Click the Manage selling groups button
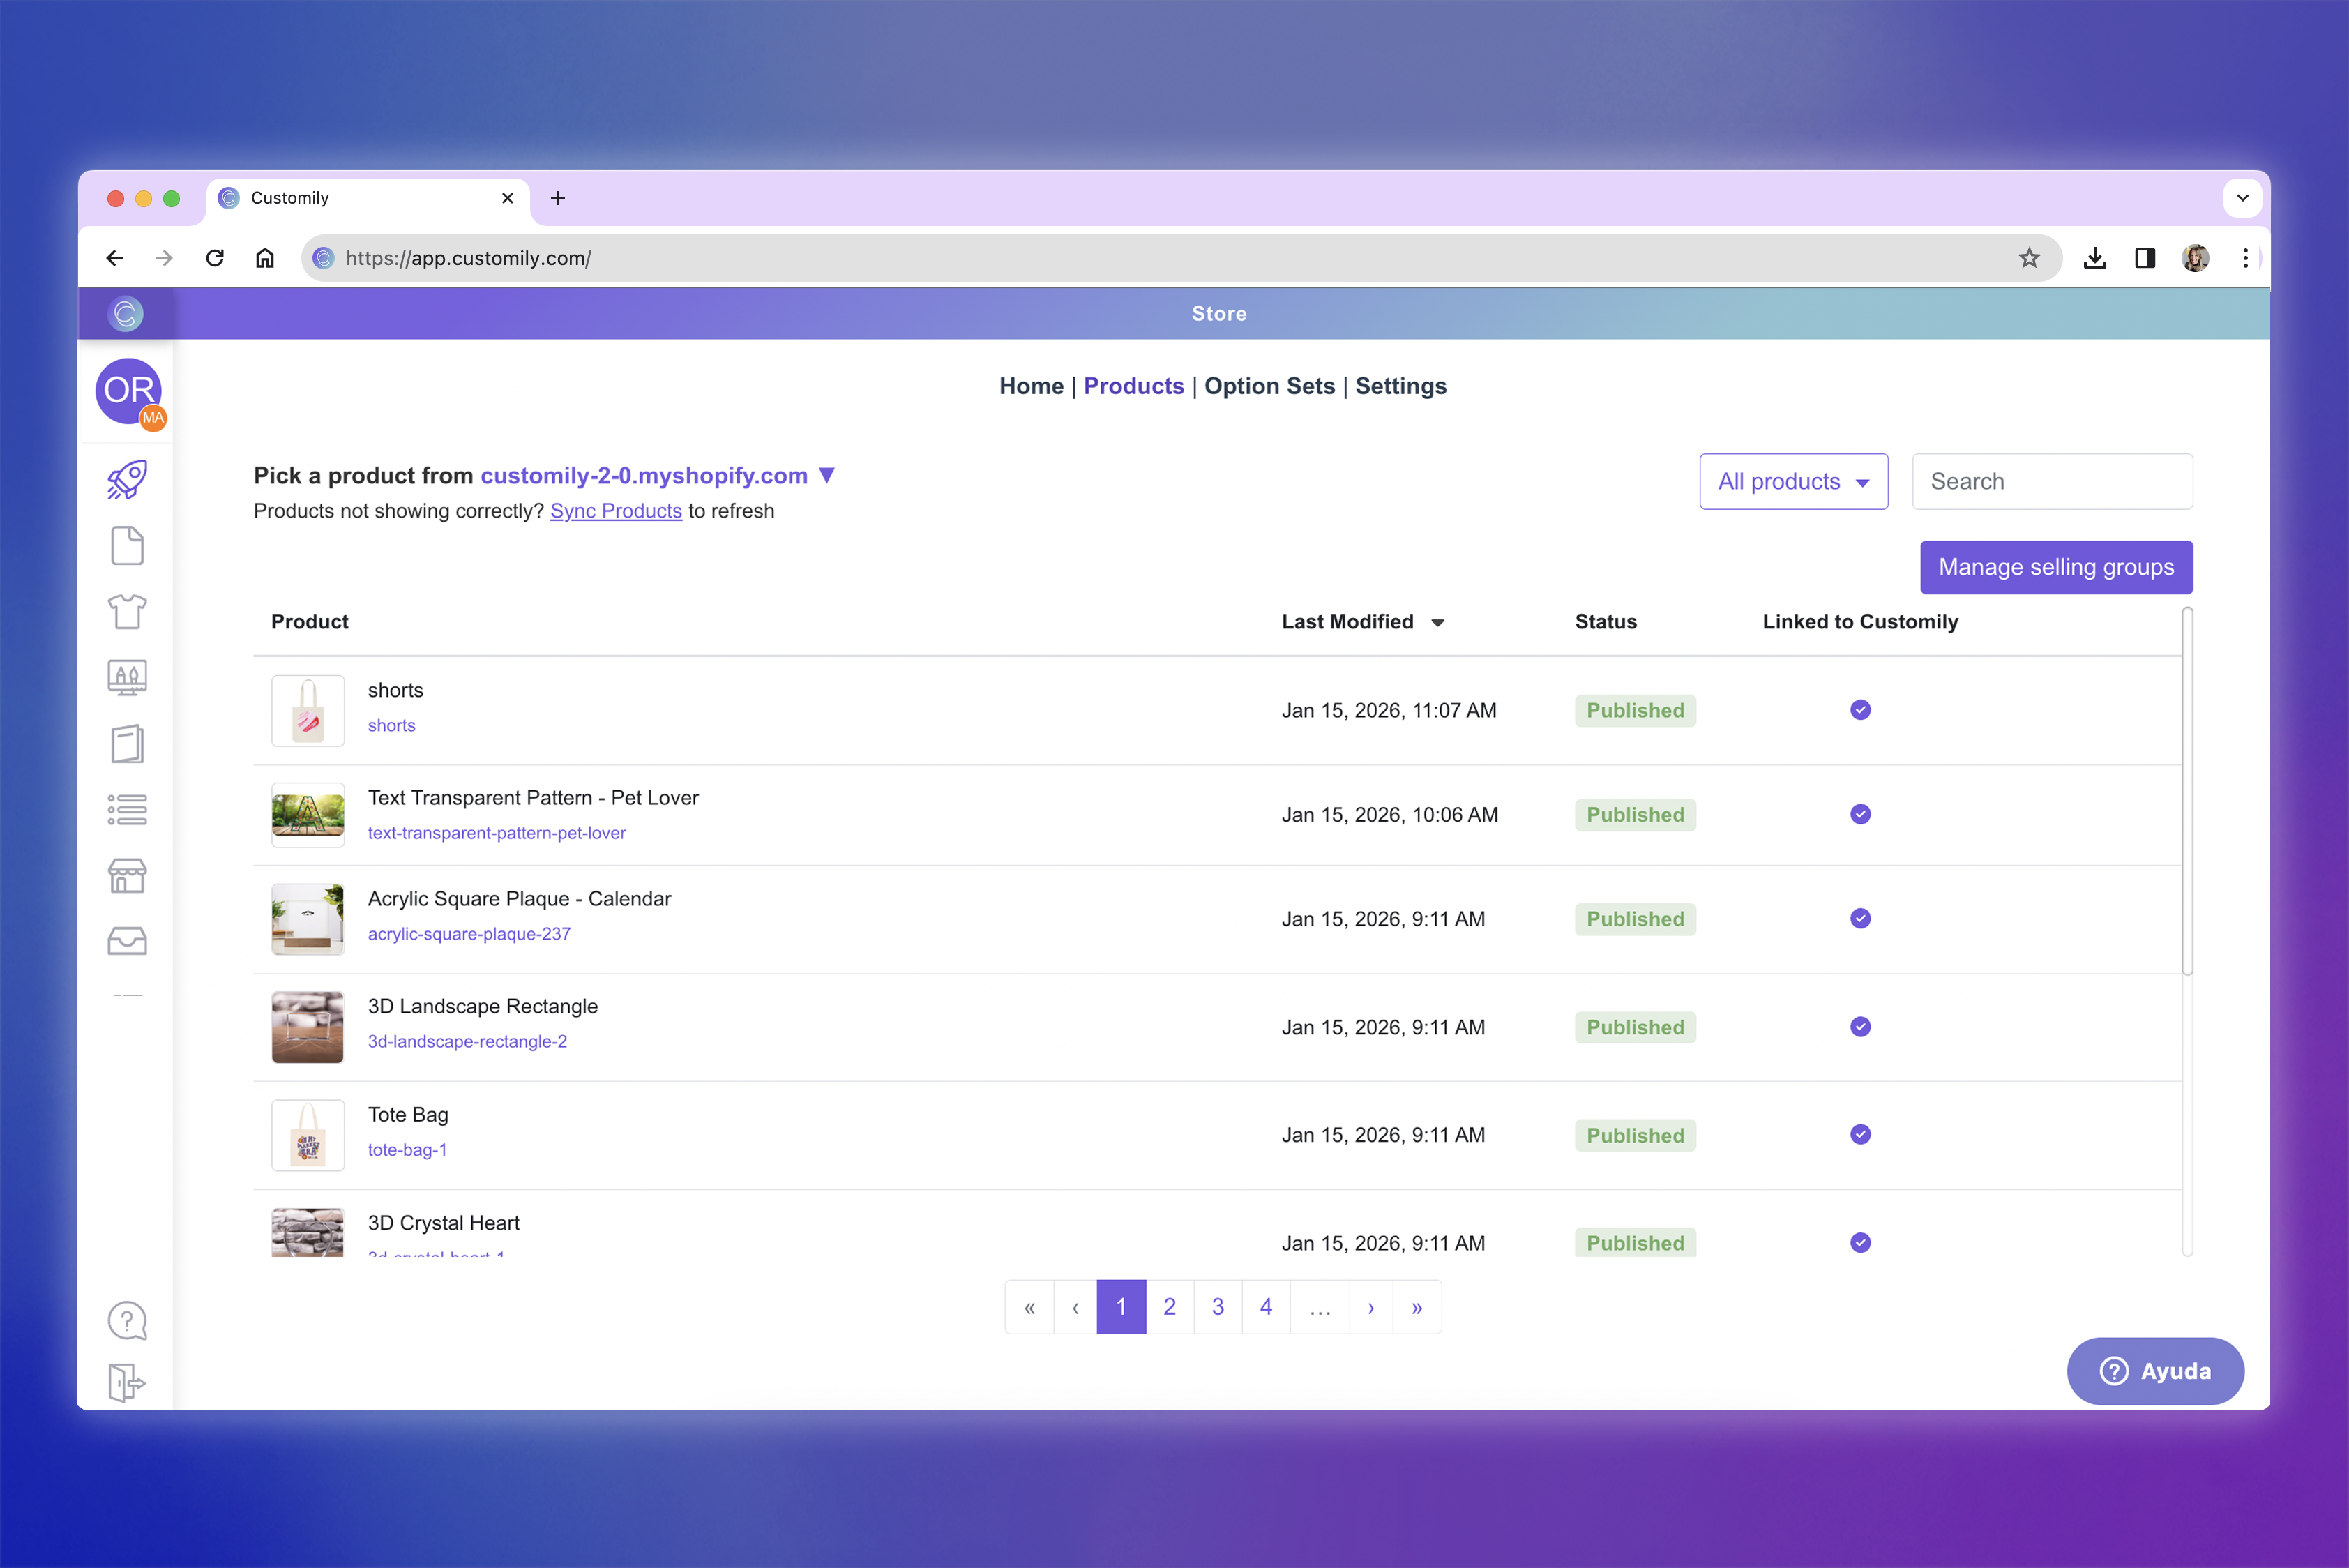 2056,567
